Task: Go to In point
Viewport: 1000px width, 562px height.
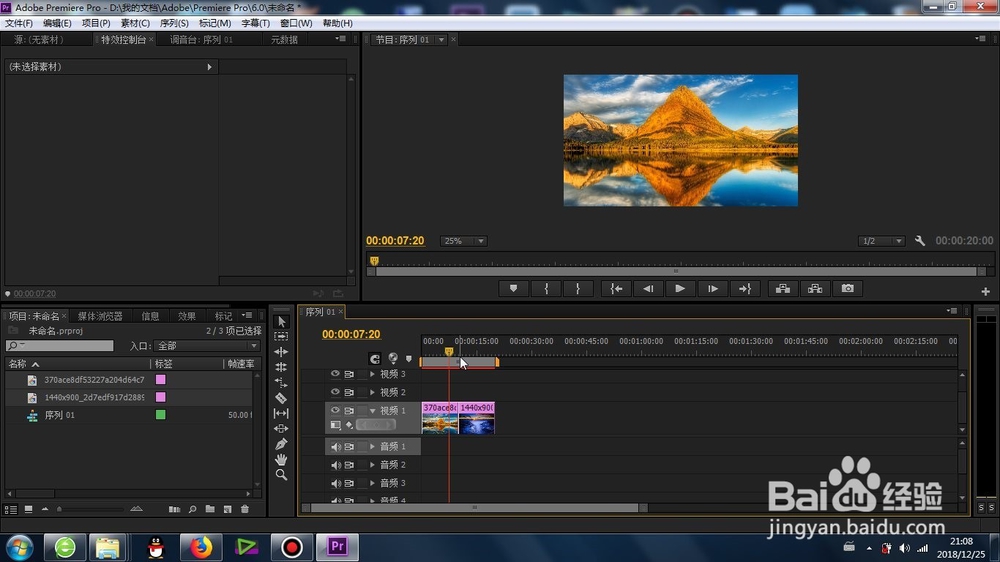Action: (x=616, y=289)
